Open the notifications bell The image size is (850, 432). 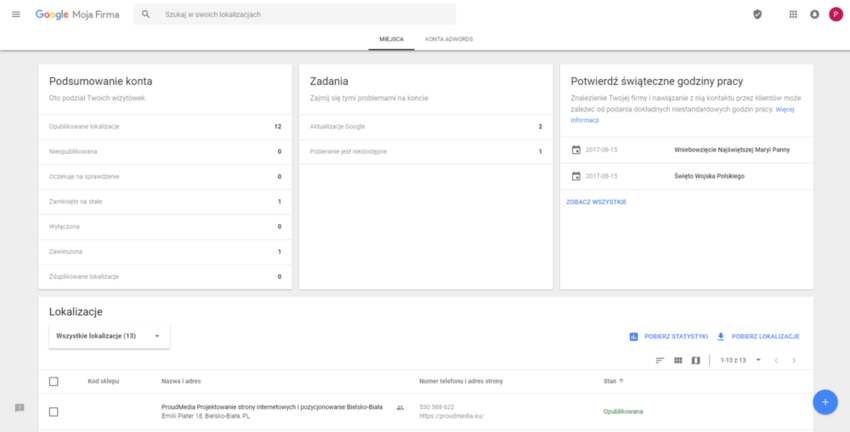click(x=814, y=14)
